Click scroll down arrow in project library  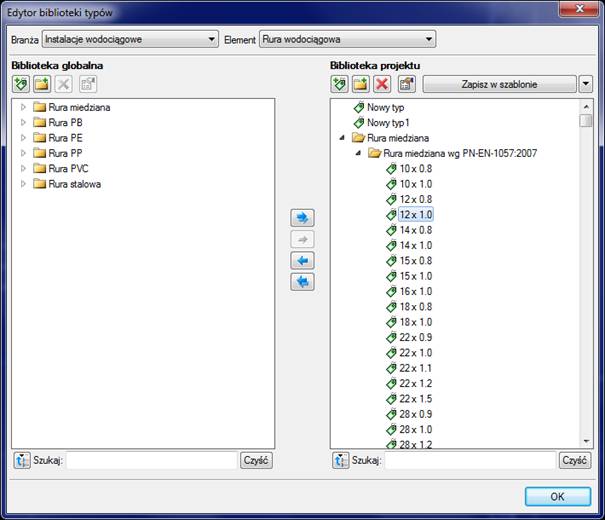tap(586, 442)
